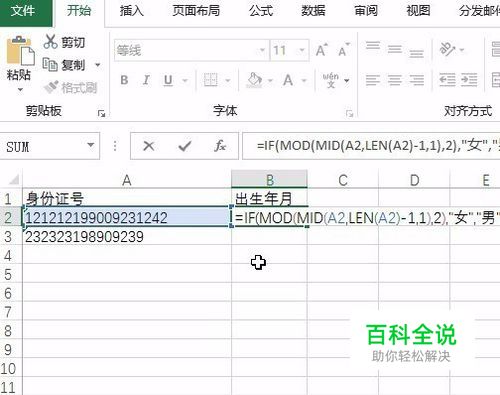Screen dimensions: 500x395
Task: Select cell A3 with 232323198909239
Action: [x=127, y=237]
